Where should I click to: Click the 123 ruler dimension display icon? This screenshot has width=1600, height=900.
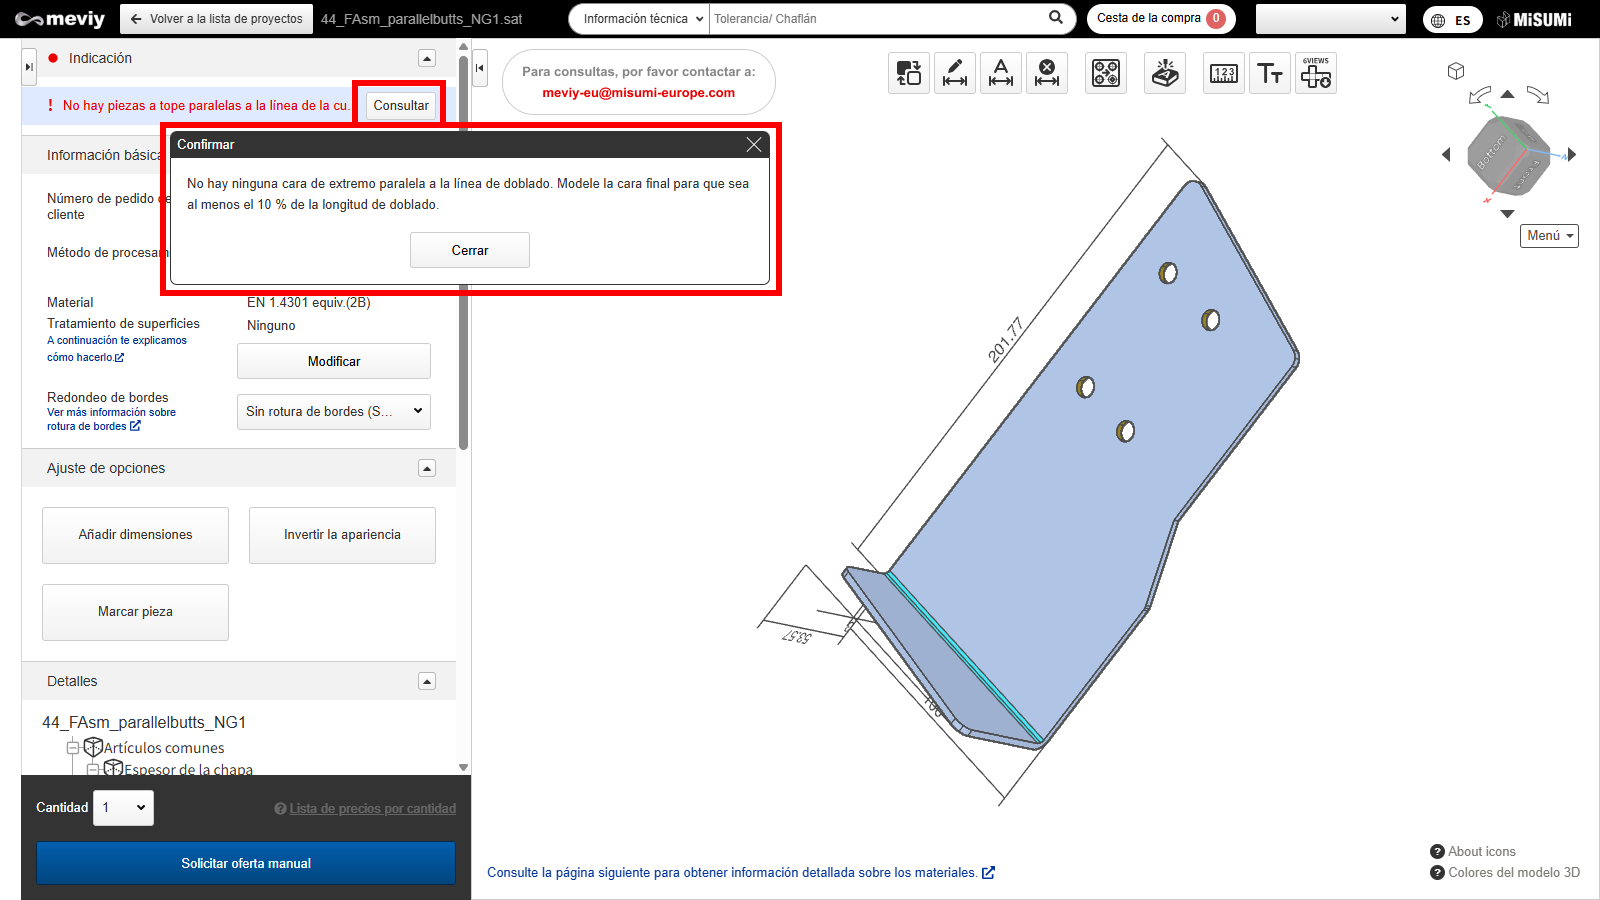(1224, 73)
